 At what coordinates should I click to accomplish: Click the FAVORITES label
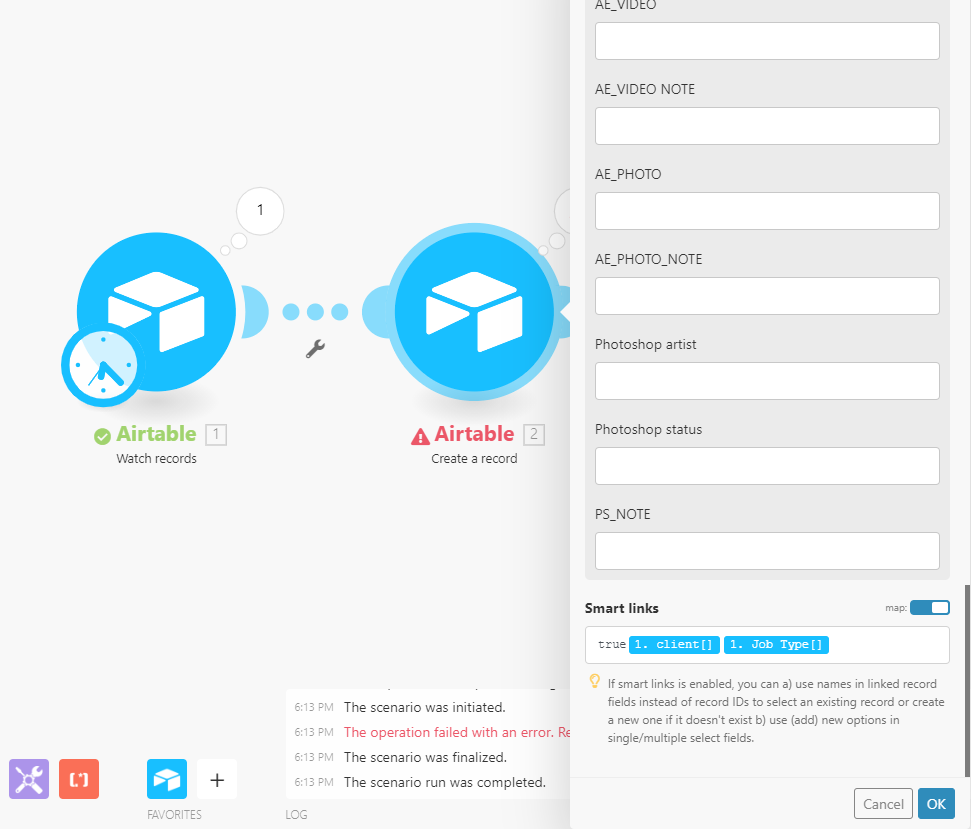tap(174, 814)
